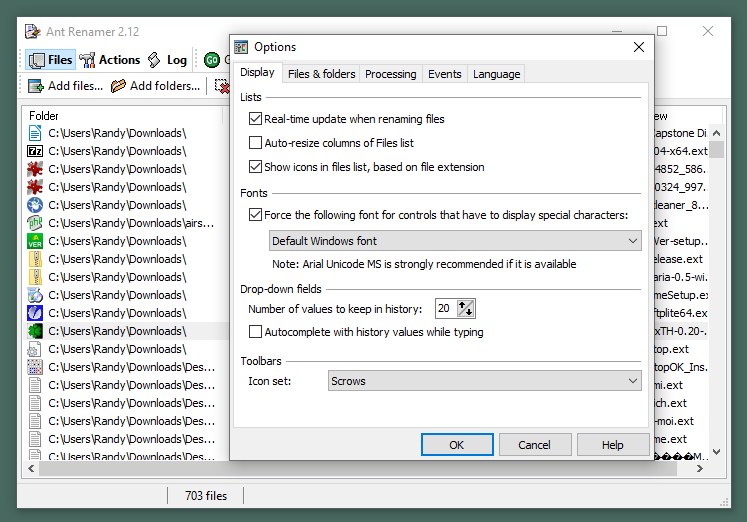Switch to the Events tab
Screen dimensions: 747x522
tap(444, 74)
